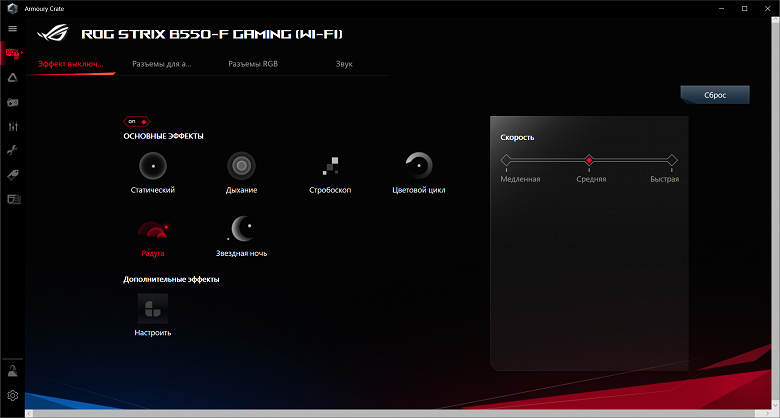The height and width of the screenshot is (418, 780).
Task: Choose the Звездная ночь effect icon
Action: (241, 229)
